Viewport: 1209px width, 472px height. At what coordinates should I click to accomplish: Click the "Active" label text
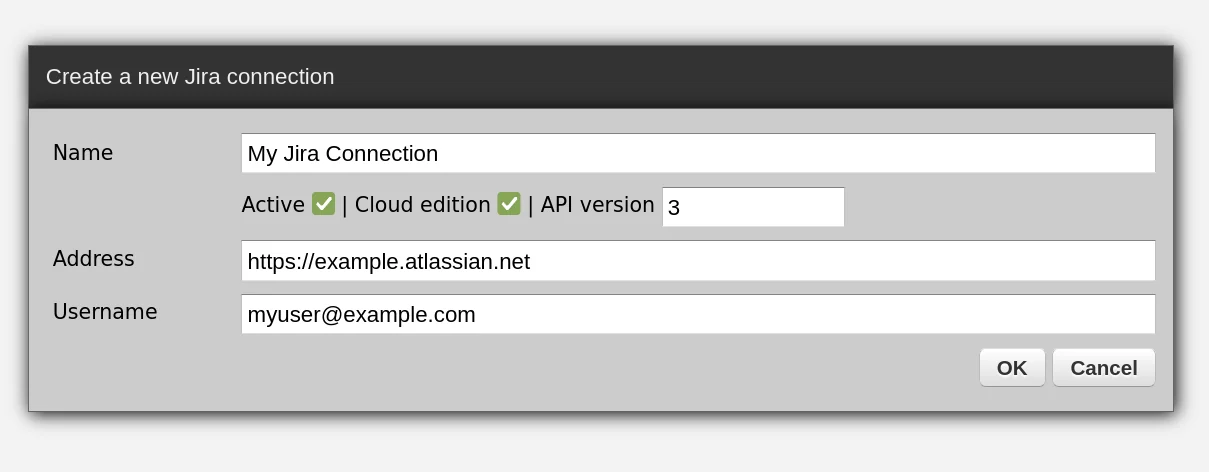[x=273, y=204]
